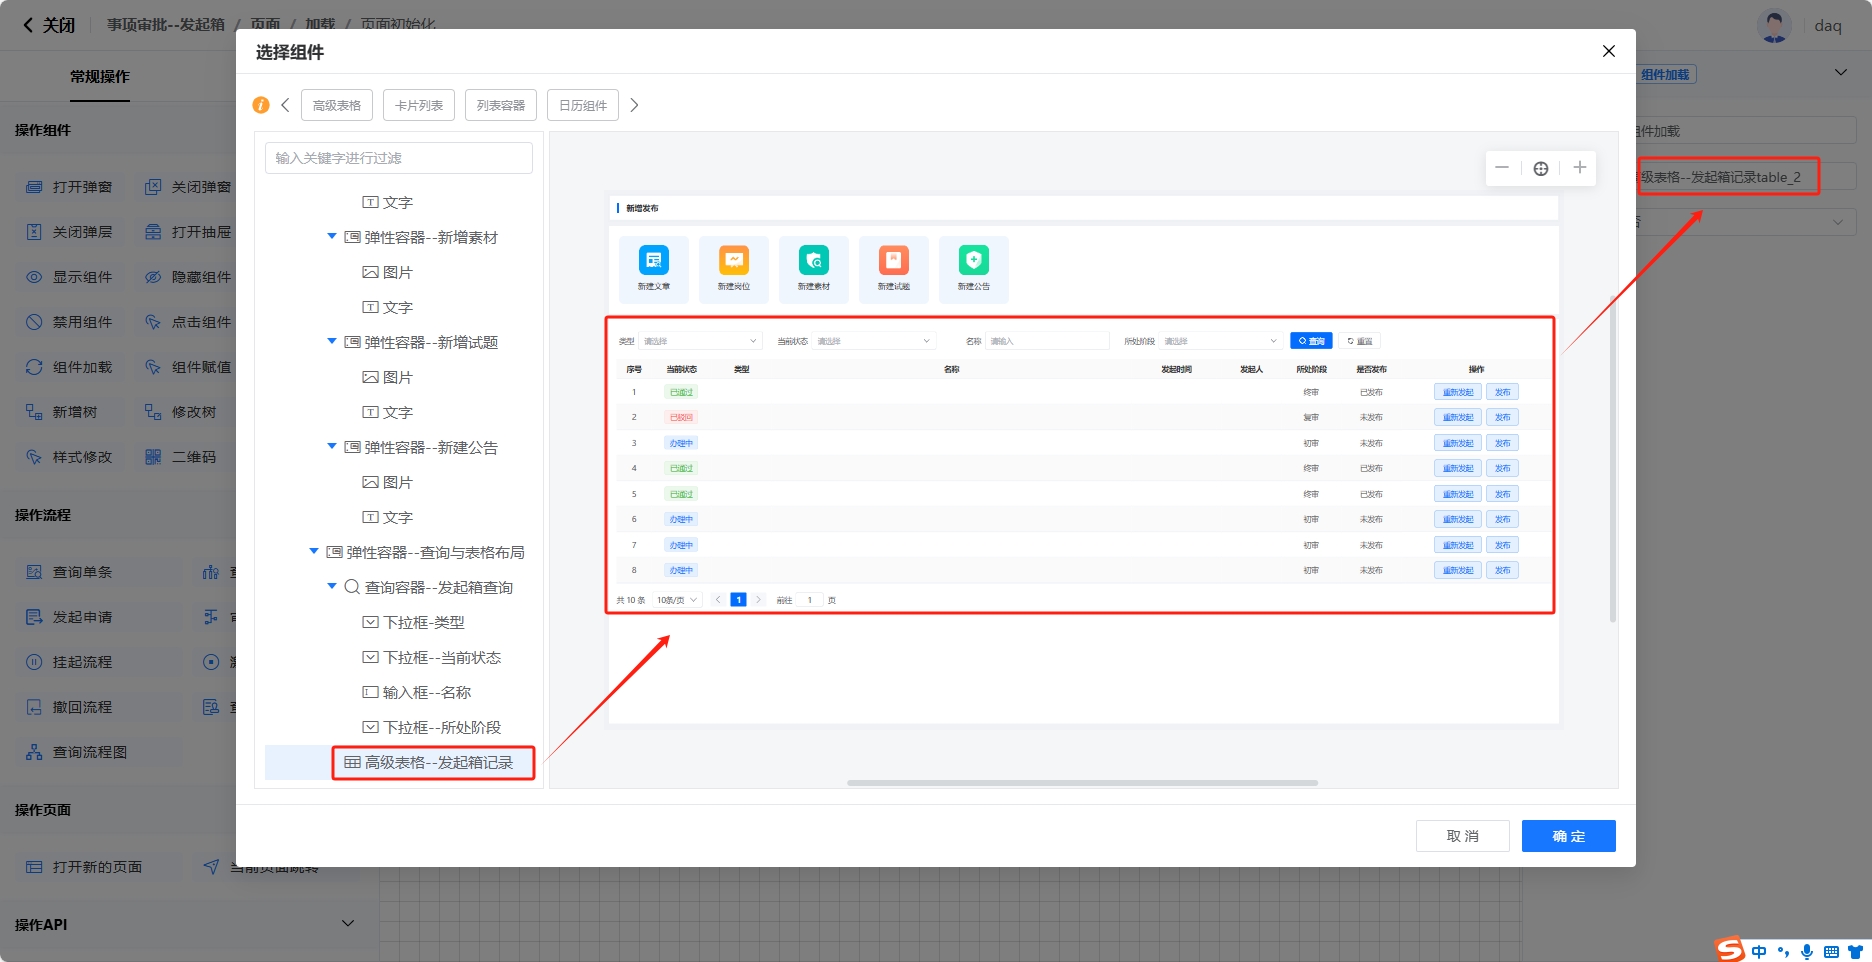Click the green 新建公告 shield icon
Image resolution: width=1872 pixels, height=962 pixels.
pos(973,261)
